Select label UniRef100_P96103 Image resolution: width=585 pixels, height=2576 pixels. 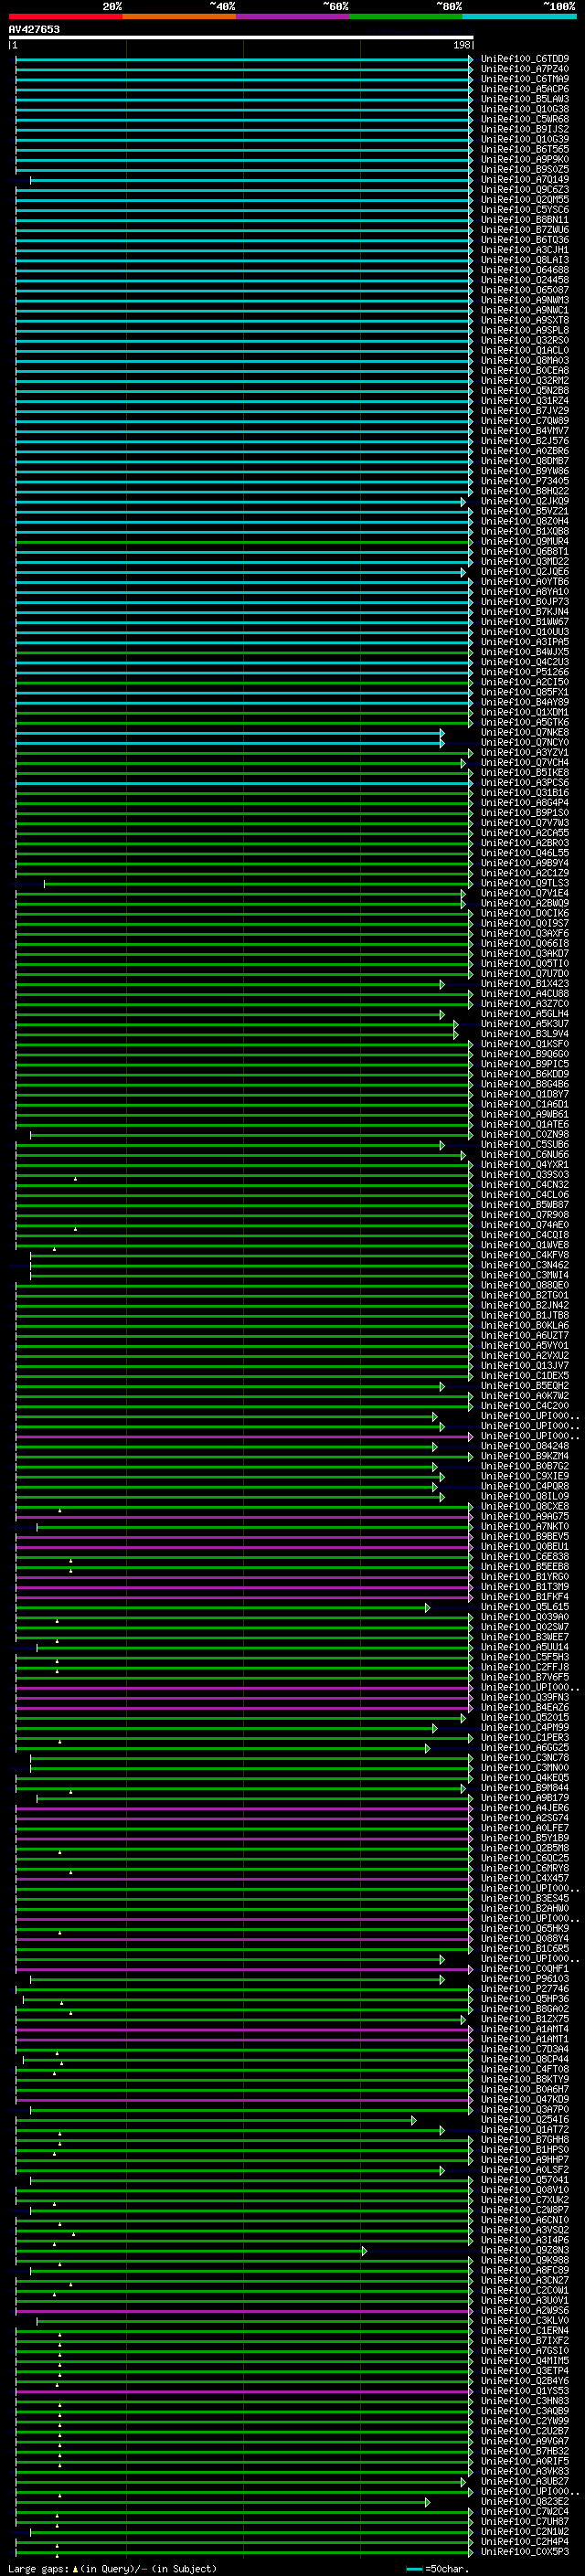pos(525,1979)
